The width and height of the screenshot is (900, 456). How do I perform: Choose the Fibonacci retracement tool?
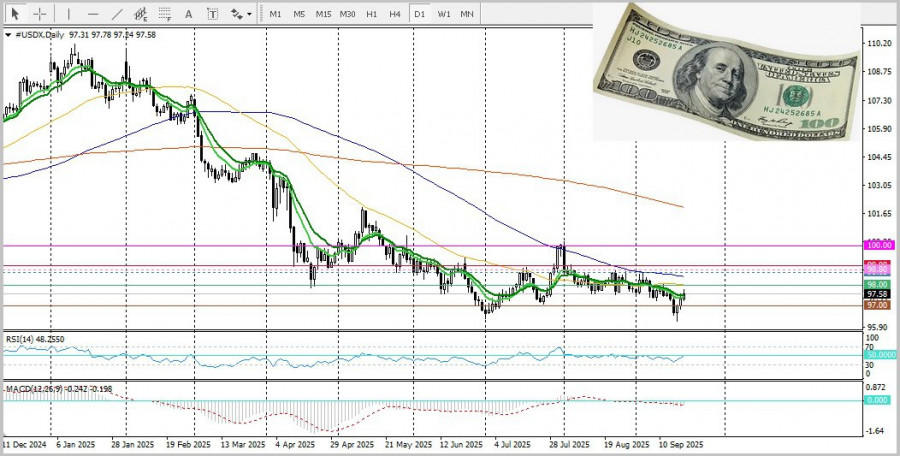pyautogui.click(x=164, y=14)
